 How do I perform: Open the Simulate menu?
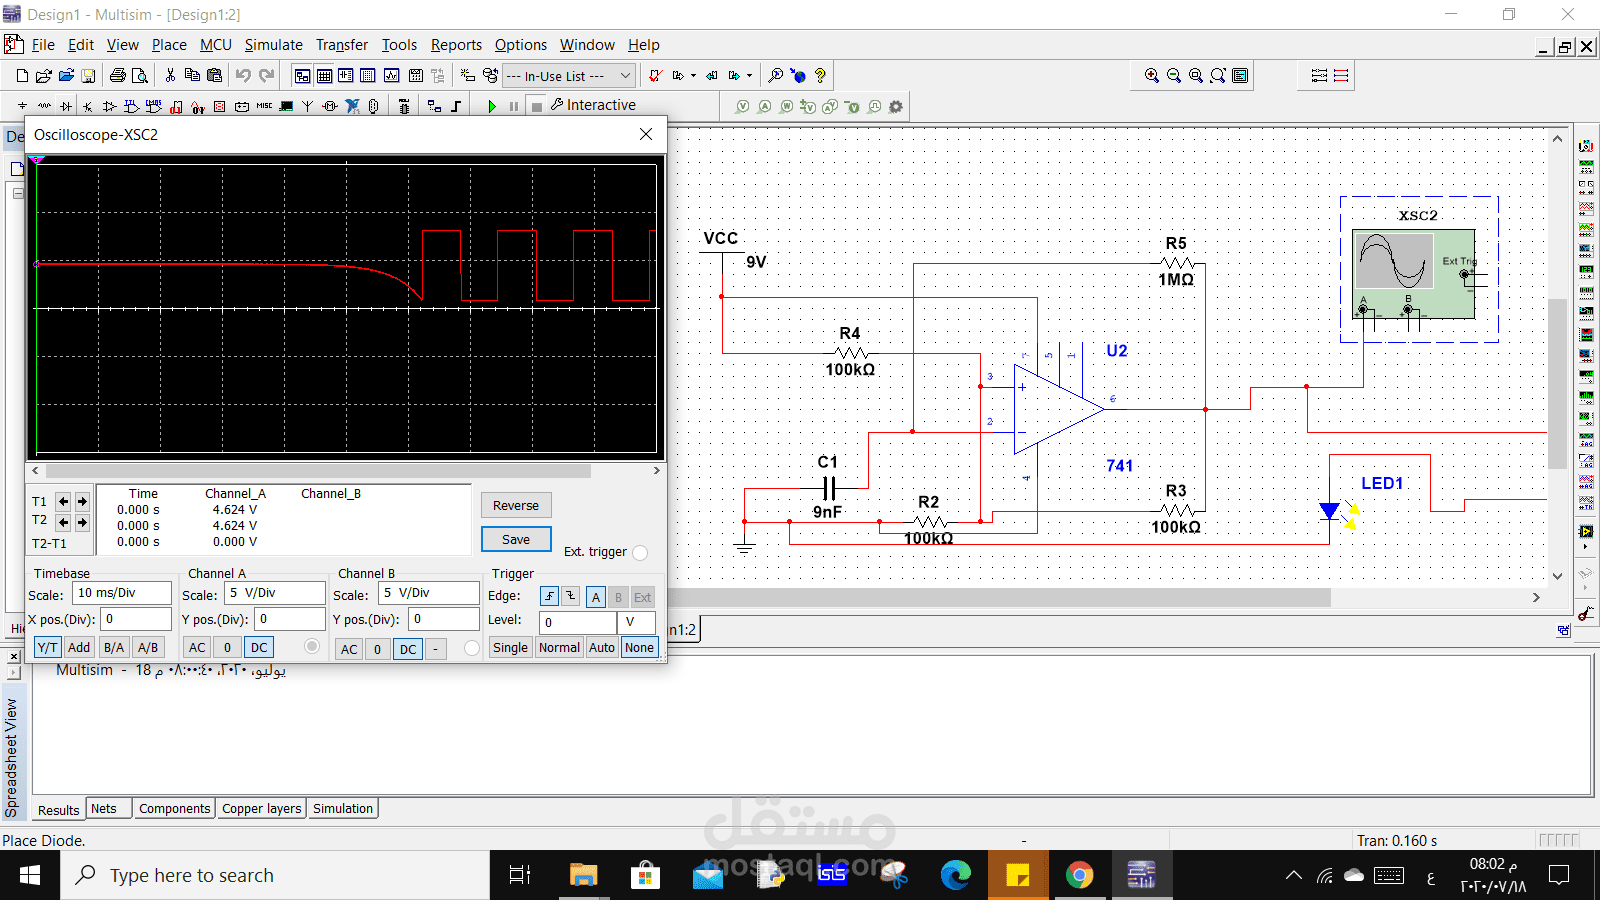(273, 45)
